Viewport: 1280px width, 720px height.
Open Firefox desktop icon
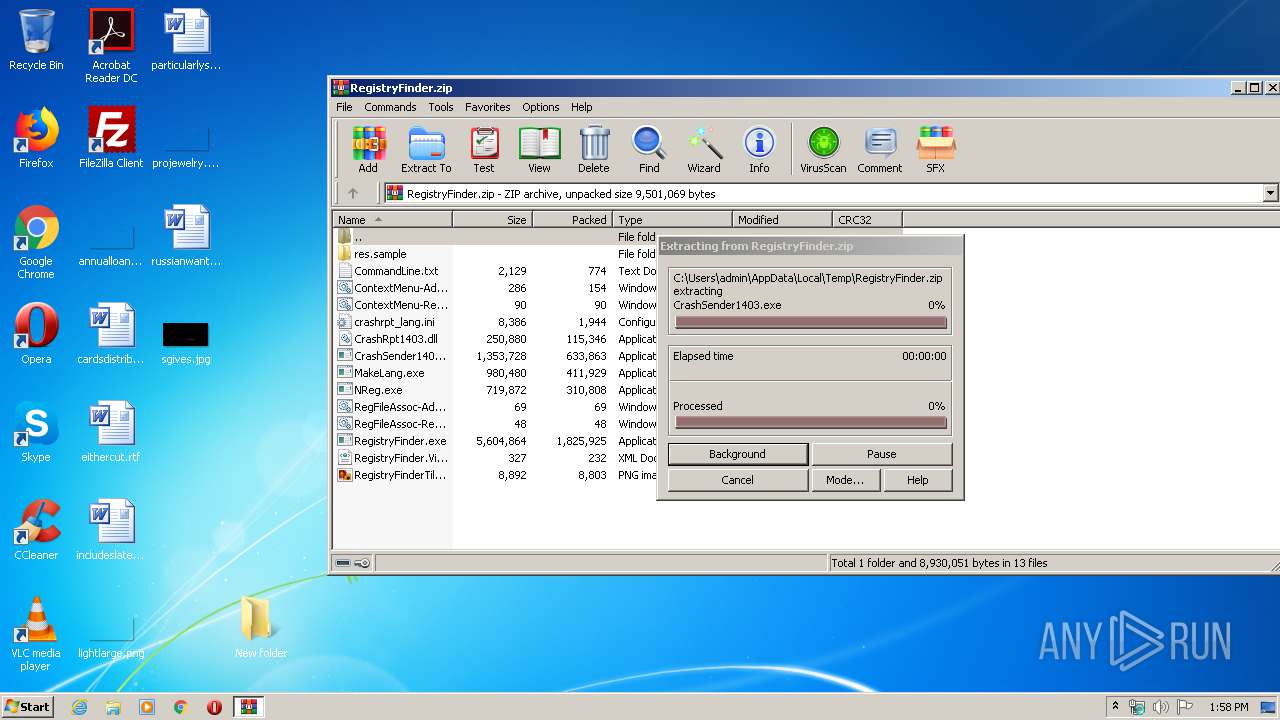(36, 138)
